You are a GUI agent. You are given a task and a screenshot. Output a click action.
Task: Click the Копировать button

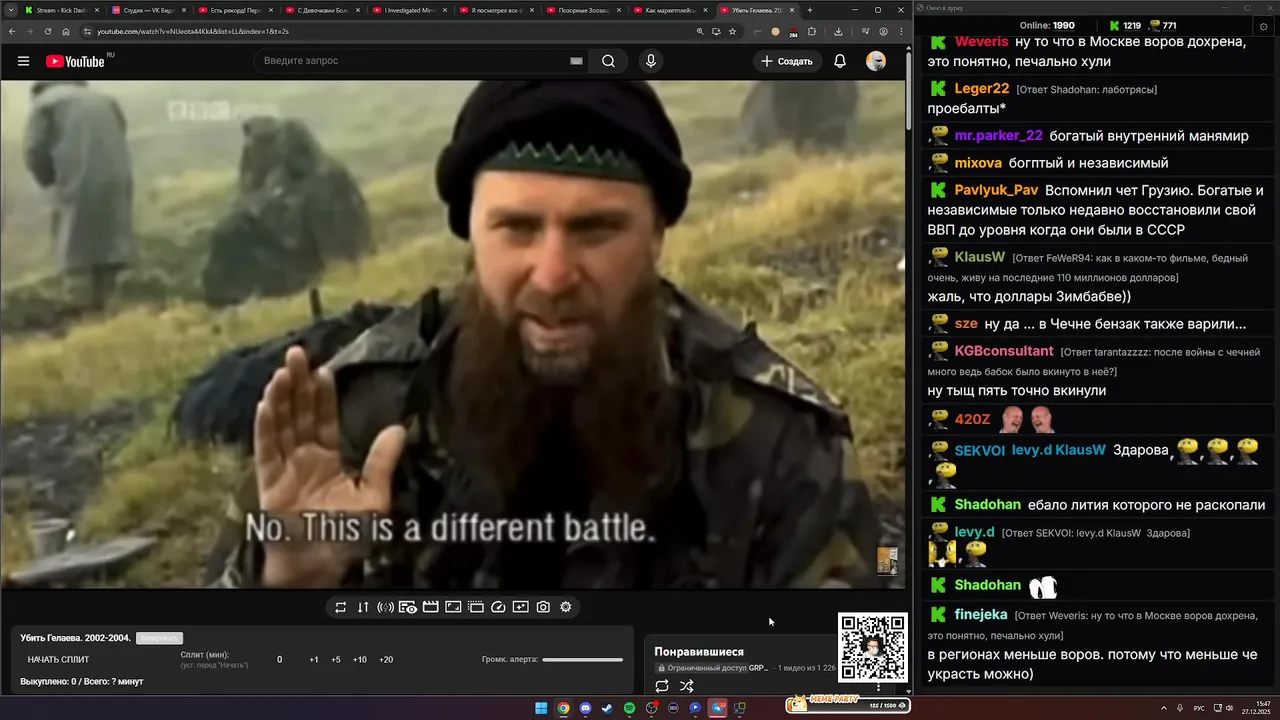(x=159, y=638)
